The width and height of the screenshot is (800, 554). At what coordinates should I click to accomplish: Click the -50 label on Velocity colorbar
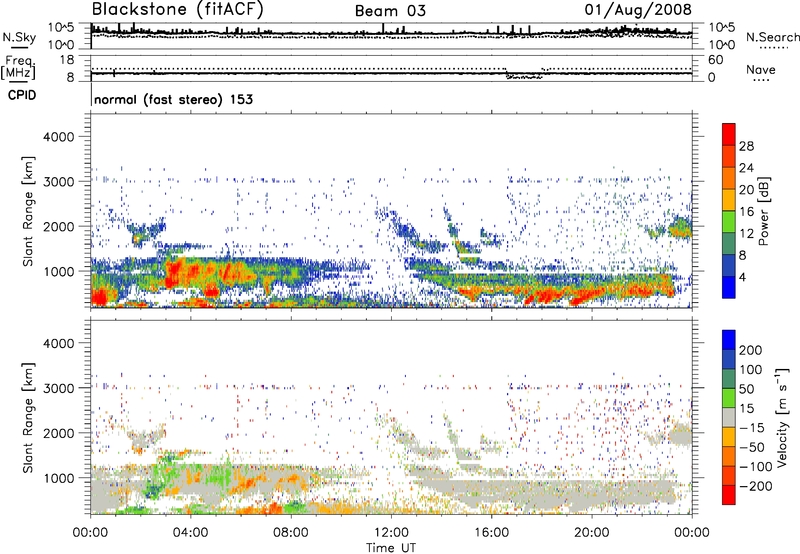tap(751, 447)
